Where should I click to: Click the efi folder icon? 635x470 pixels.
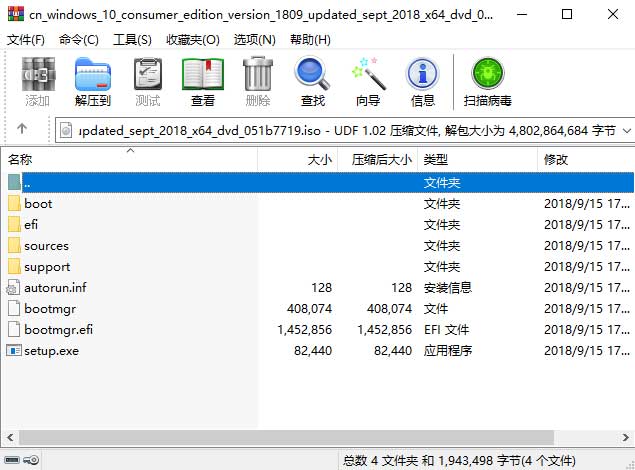14,224
